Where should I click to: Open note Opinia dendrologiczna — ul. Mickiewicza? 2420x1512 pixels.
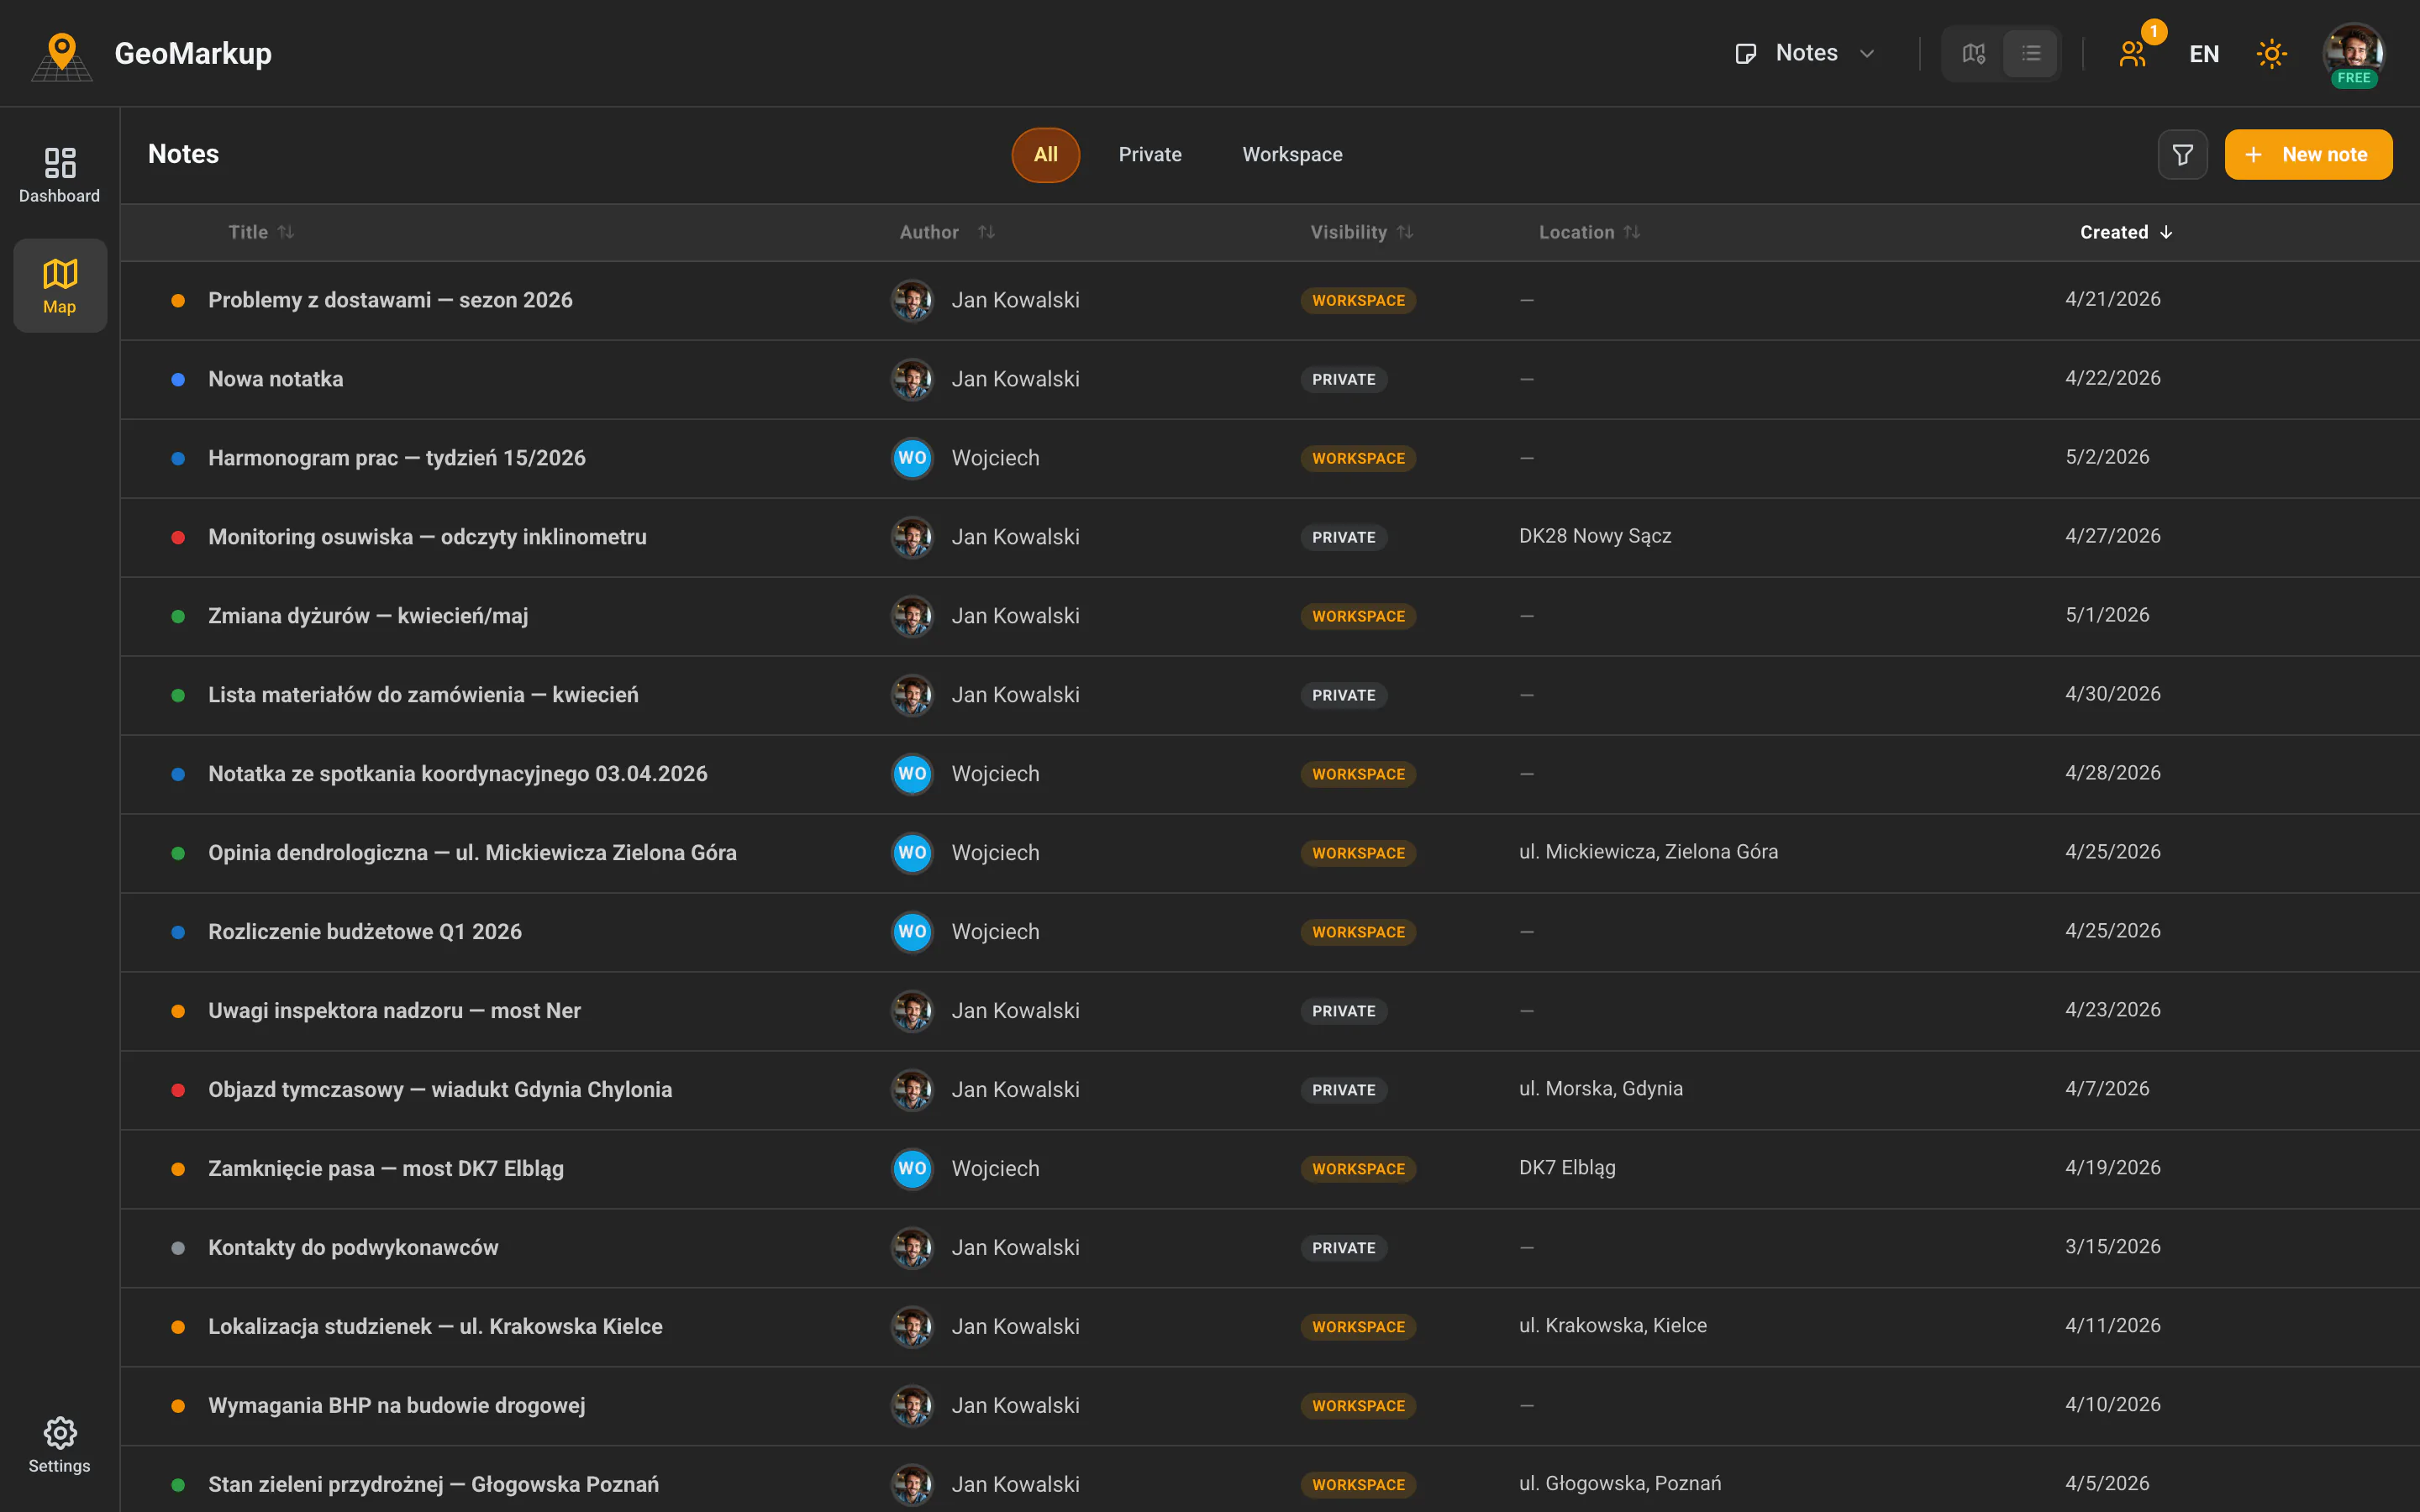tap(472, 853)
